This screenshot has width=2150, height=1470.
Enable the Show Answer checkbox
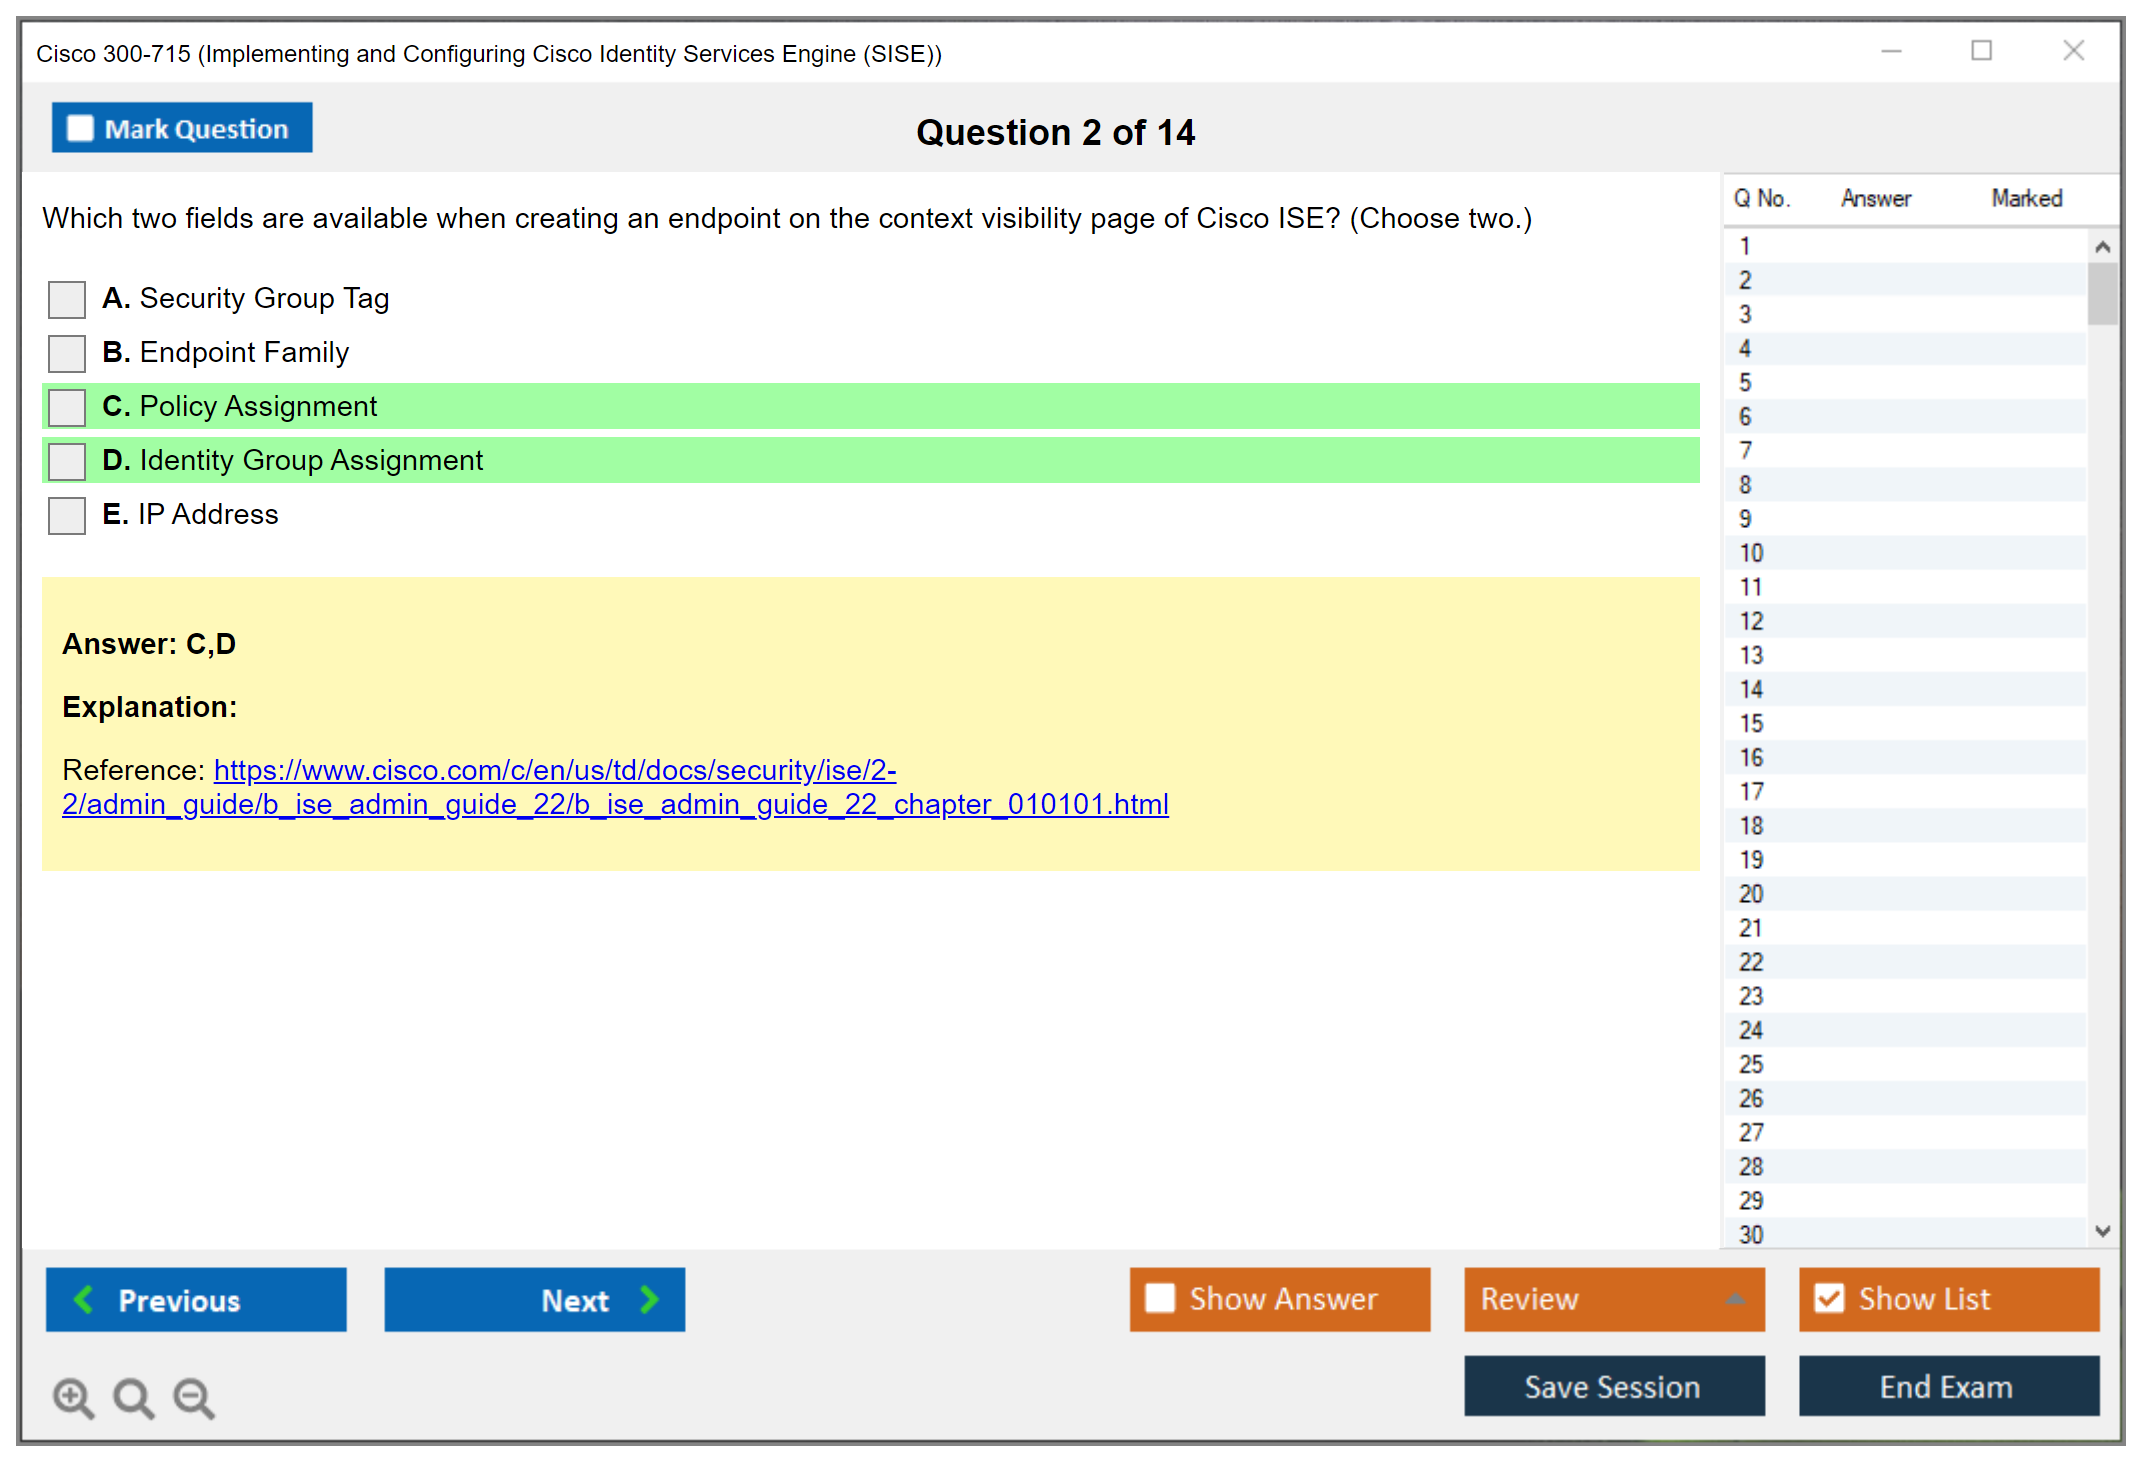[x=1160, y=1298]
